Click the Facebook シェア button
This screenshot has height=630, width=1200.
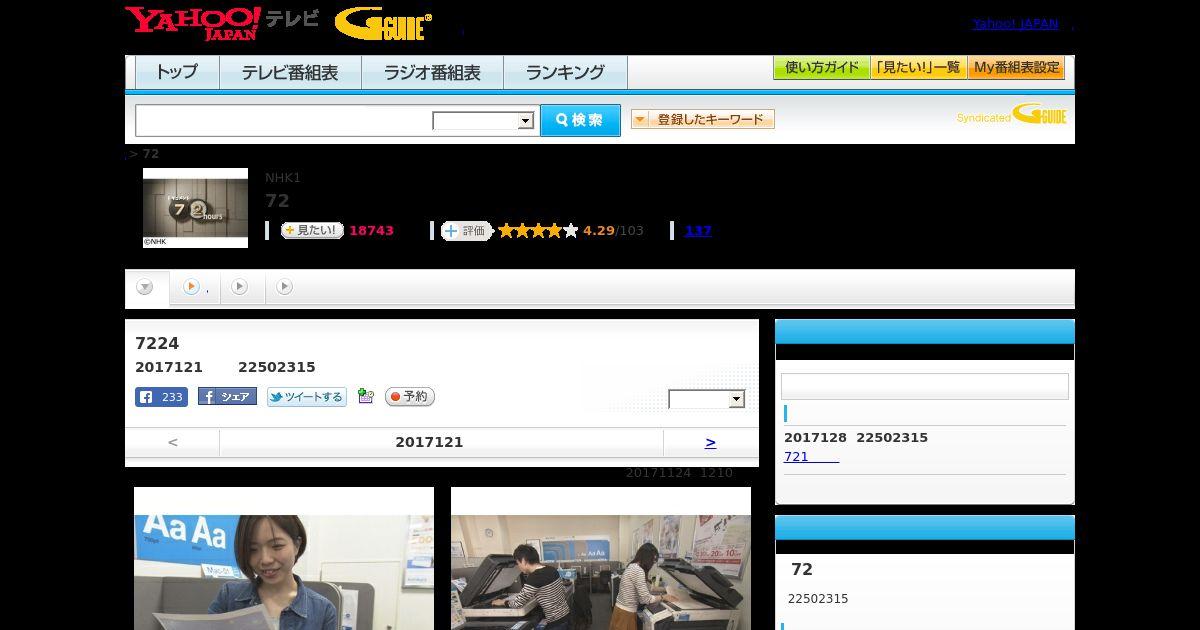pos(227,397)
